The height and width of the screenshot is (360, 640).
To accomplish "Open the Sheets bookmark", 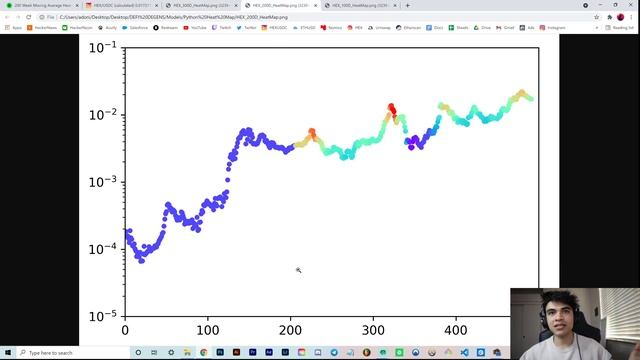I will coord(458,28).
